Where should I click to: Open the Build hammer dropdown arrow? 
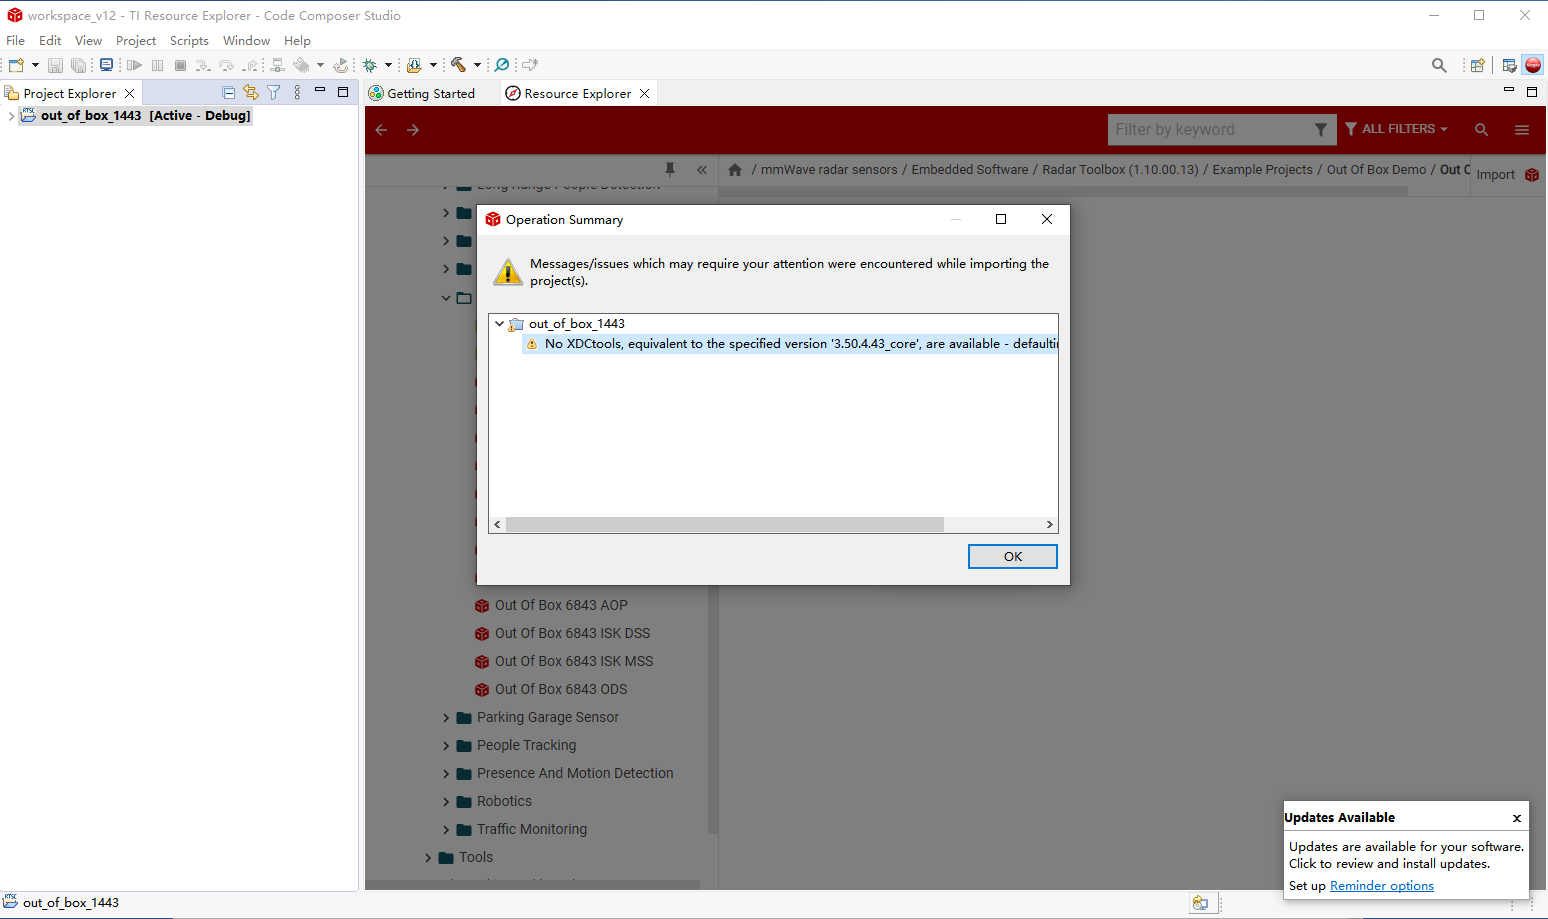pyautogui.click(x=477, y=65)
